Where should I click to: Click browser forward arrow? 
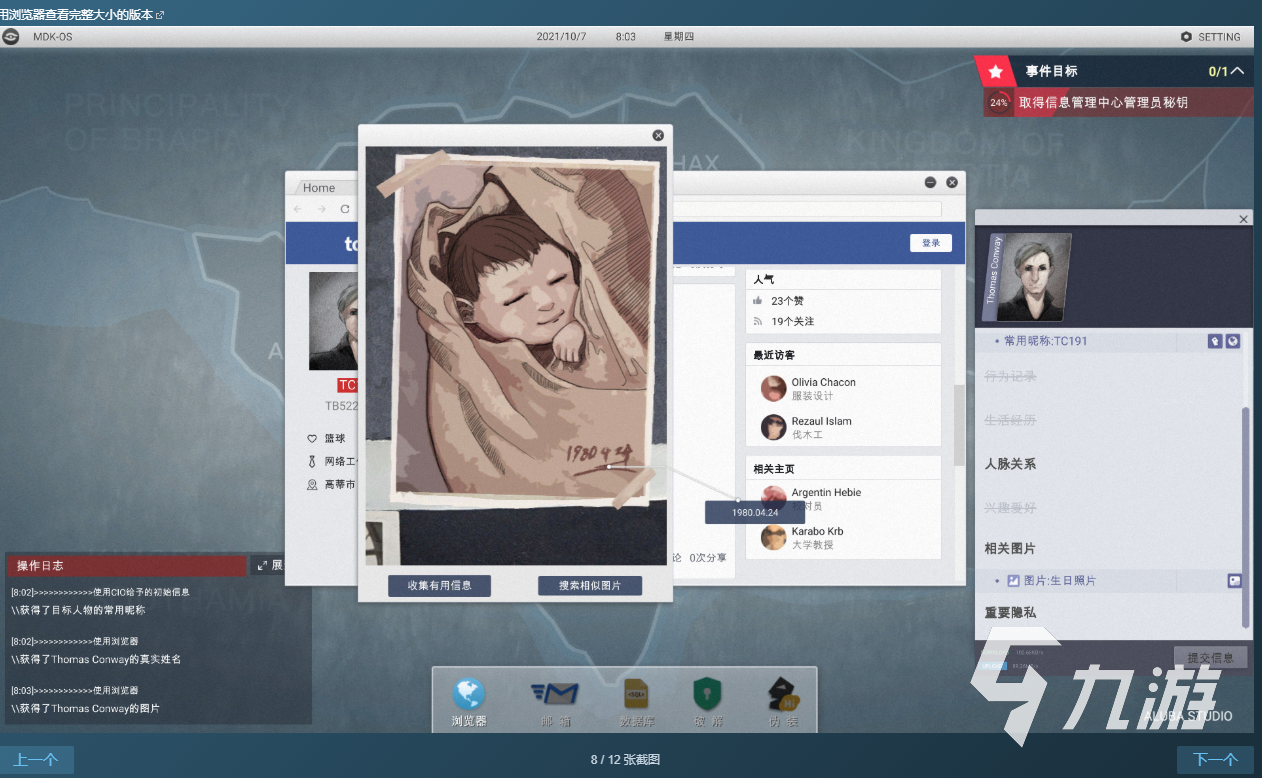(321, 209)
